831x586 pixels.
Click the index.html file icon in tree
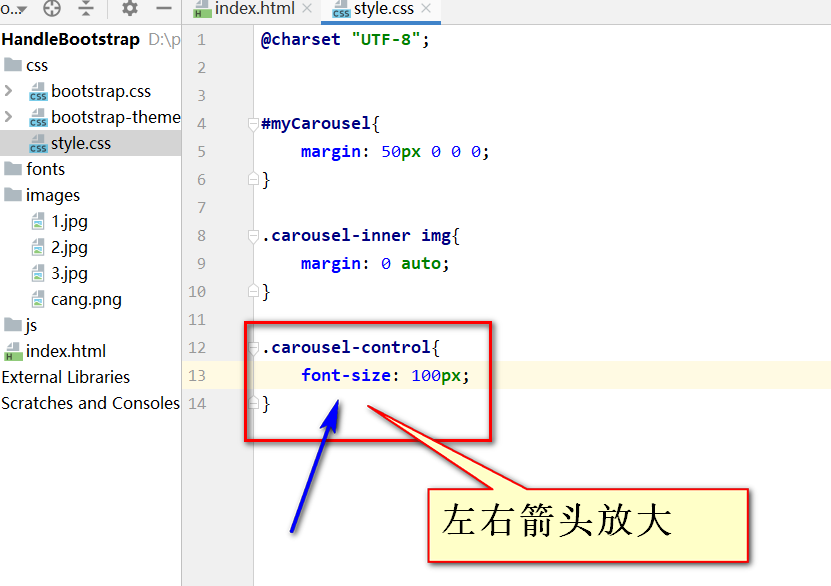click(x=13, y=351)
